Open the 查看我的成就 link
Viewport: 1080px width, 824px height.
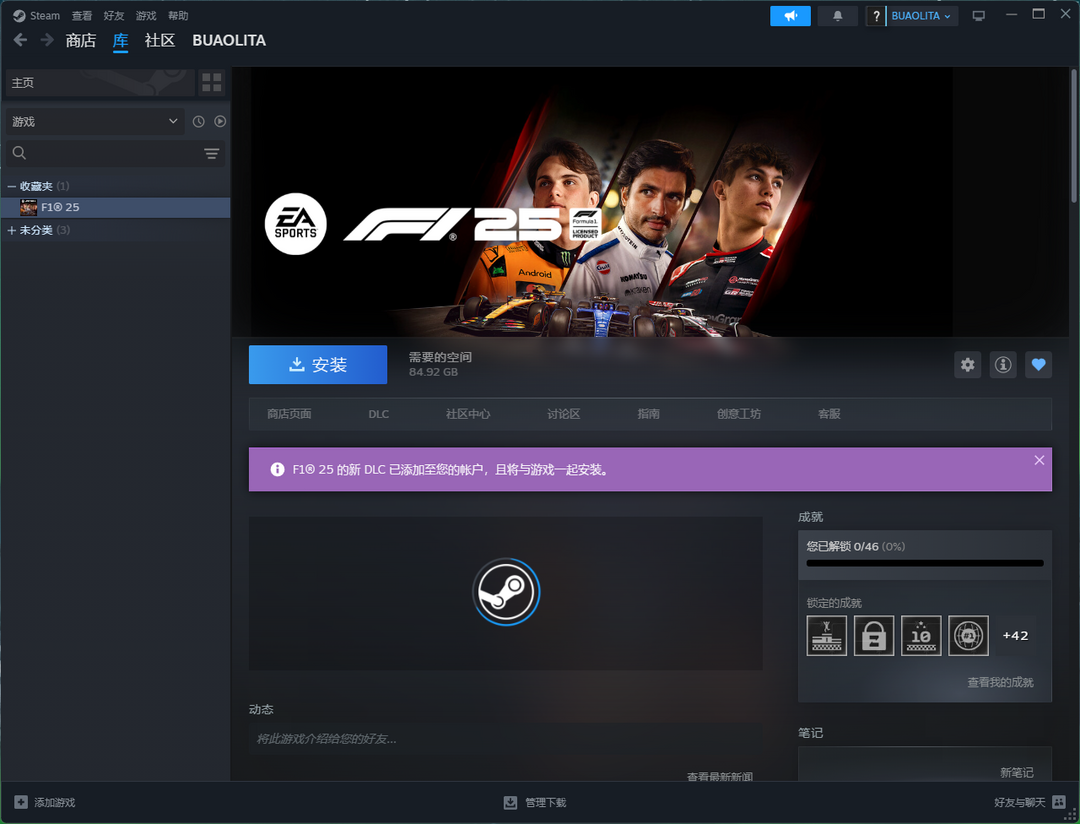coord(1000,682)
